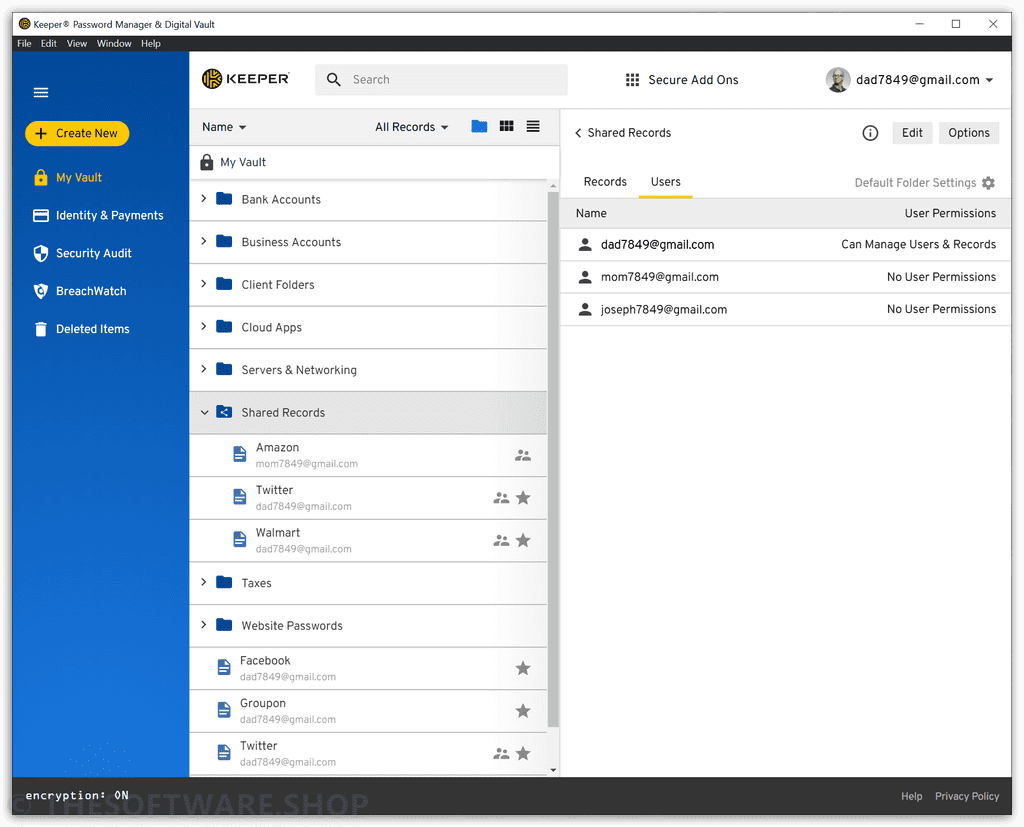Click the Facebook record document icon
The image size is (1024, 827).
(x=224, y=667)
